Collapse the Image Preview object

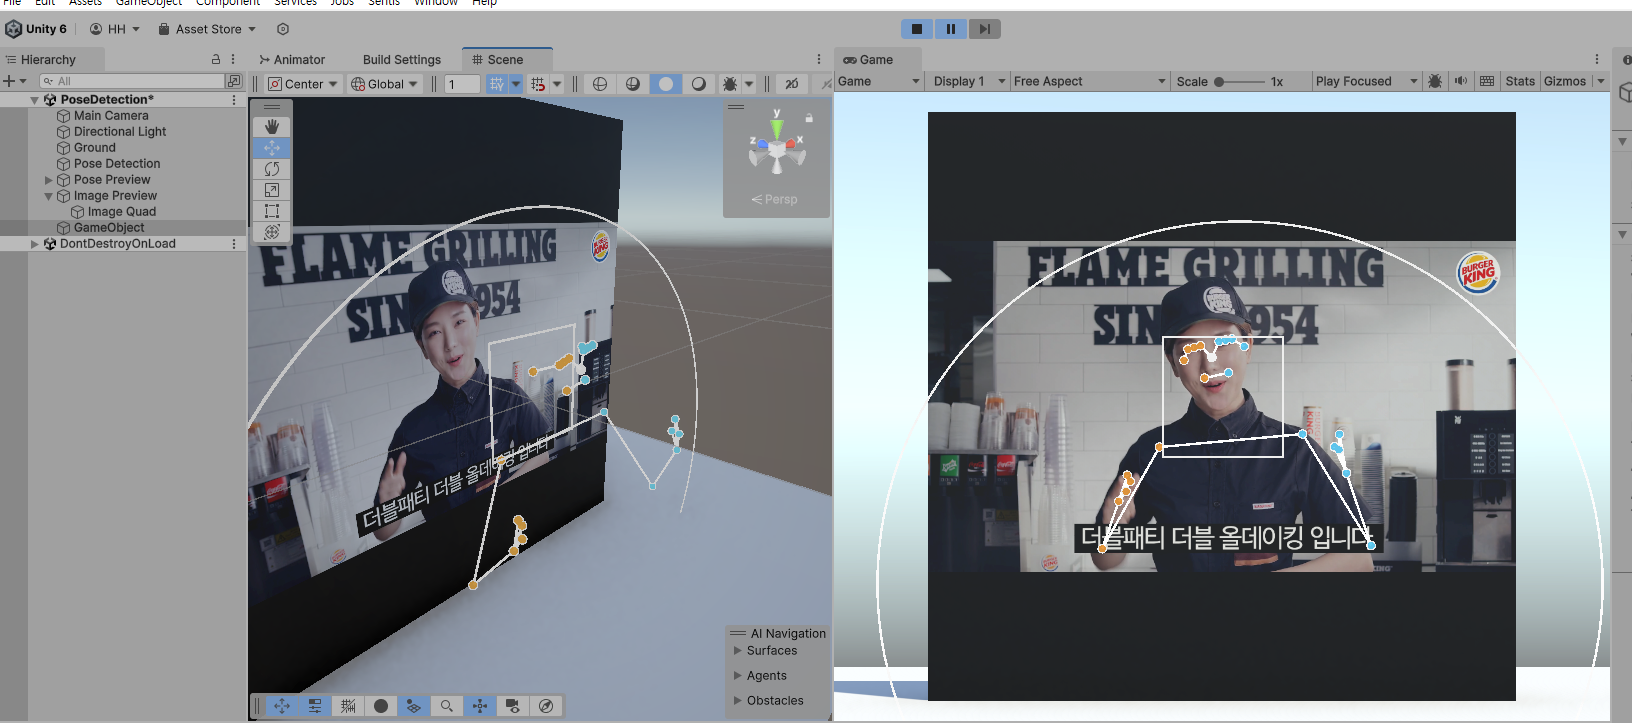click(x=49, y=196)
